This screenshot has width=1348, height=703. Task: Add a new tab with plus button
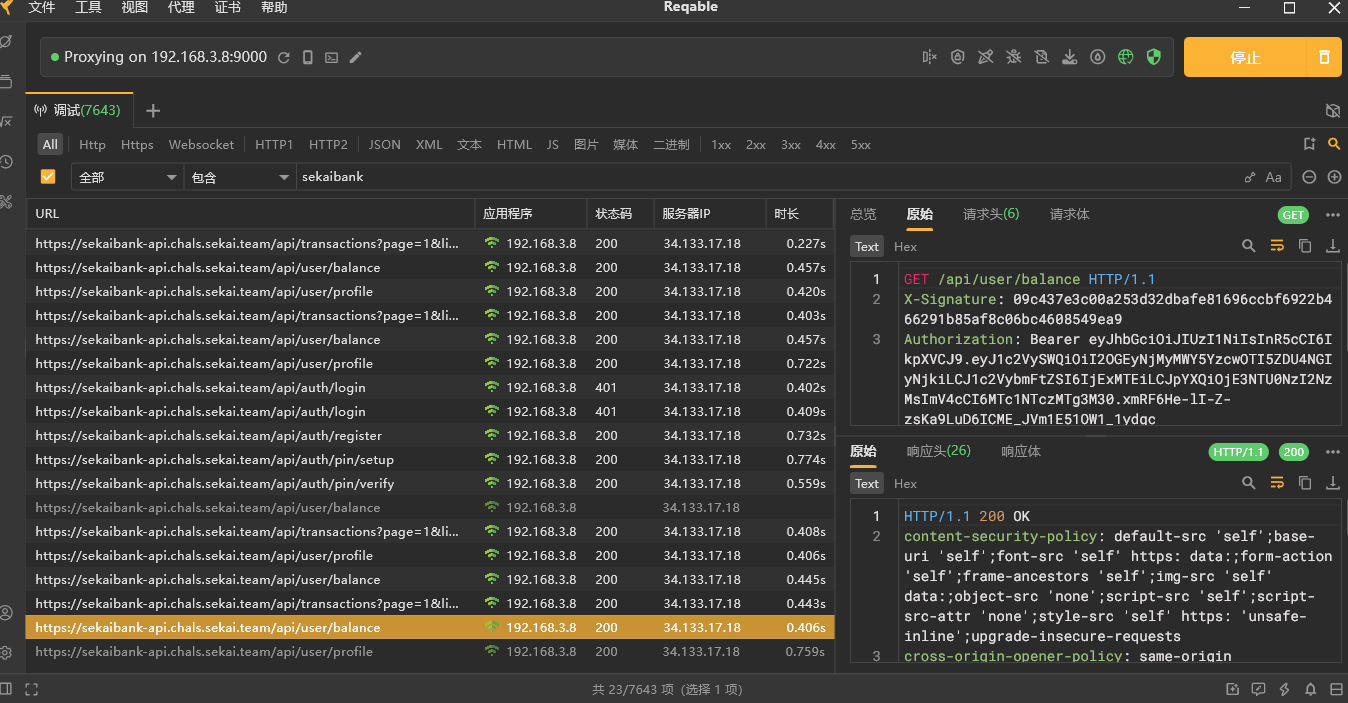point(153,111)
